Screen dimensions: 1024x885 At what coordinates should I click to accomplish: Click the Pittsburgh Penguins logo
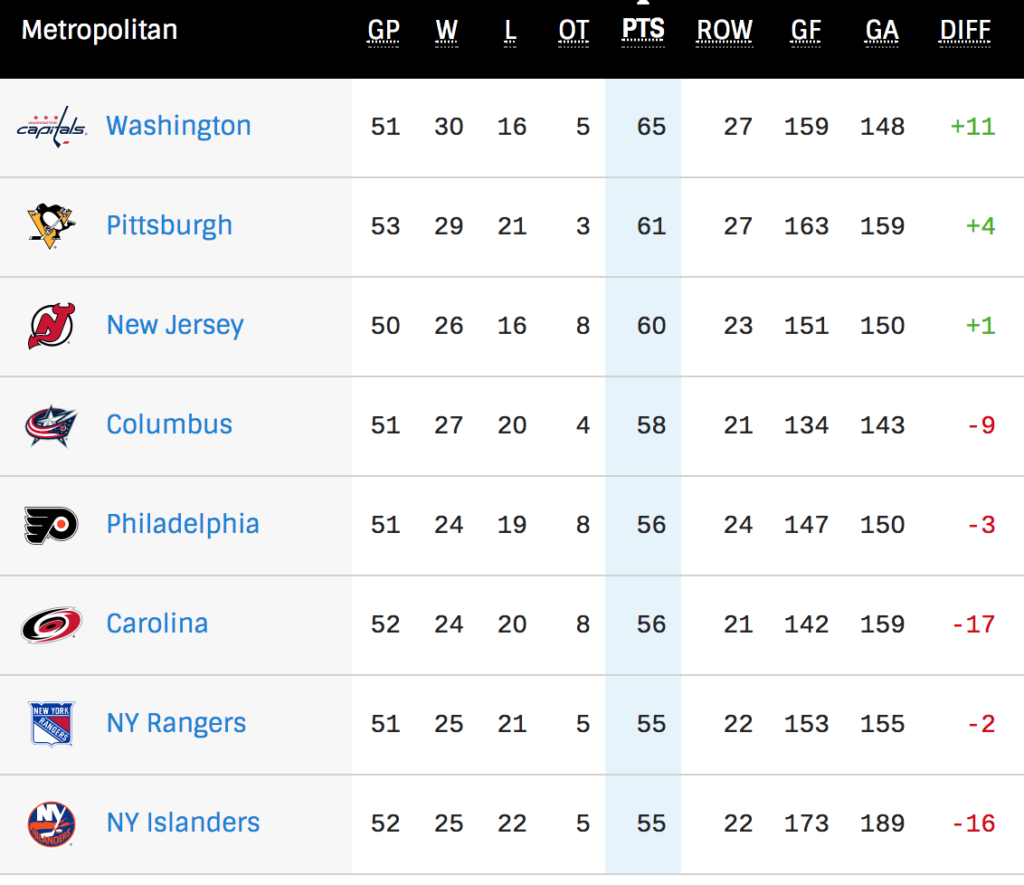pos(51,226)
